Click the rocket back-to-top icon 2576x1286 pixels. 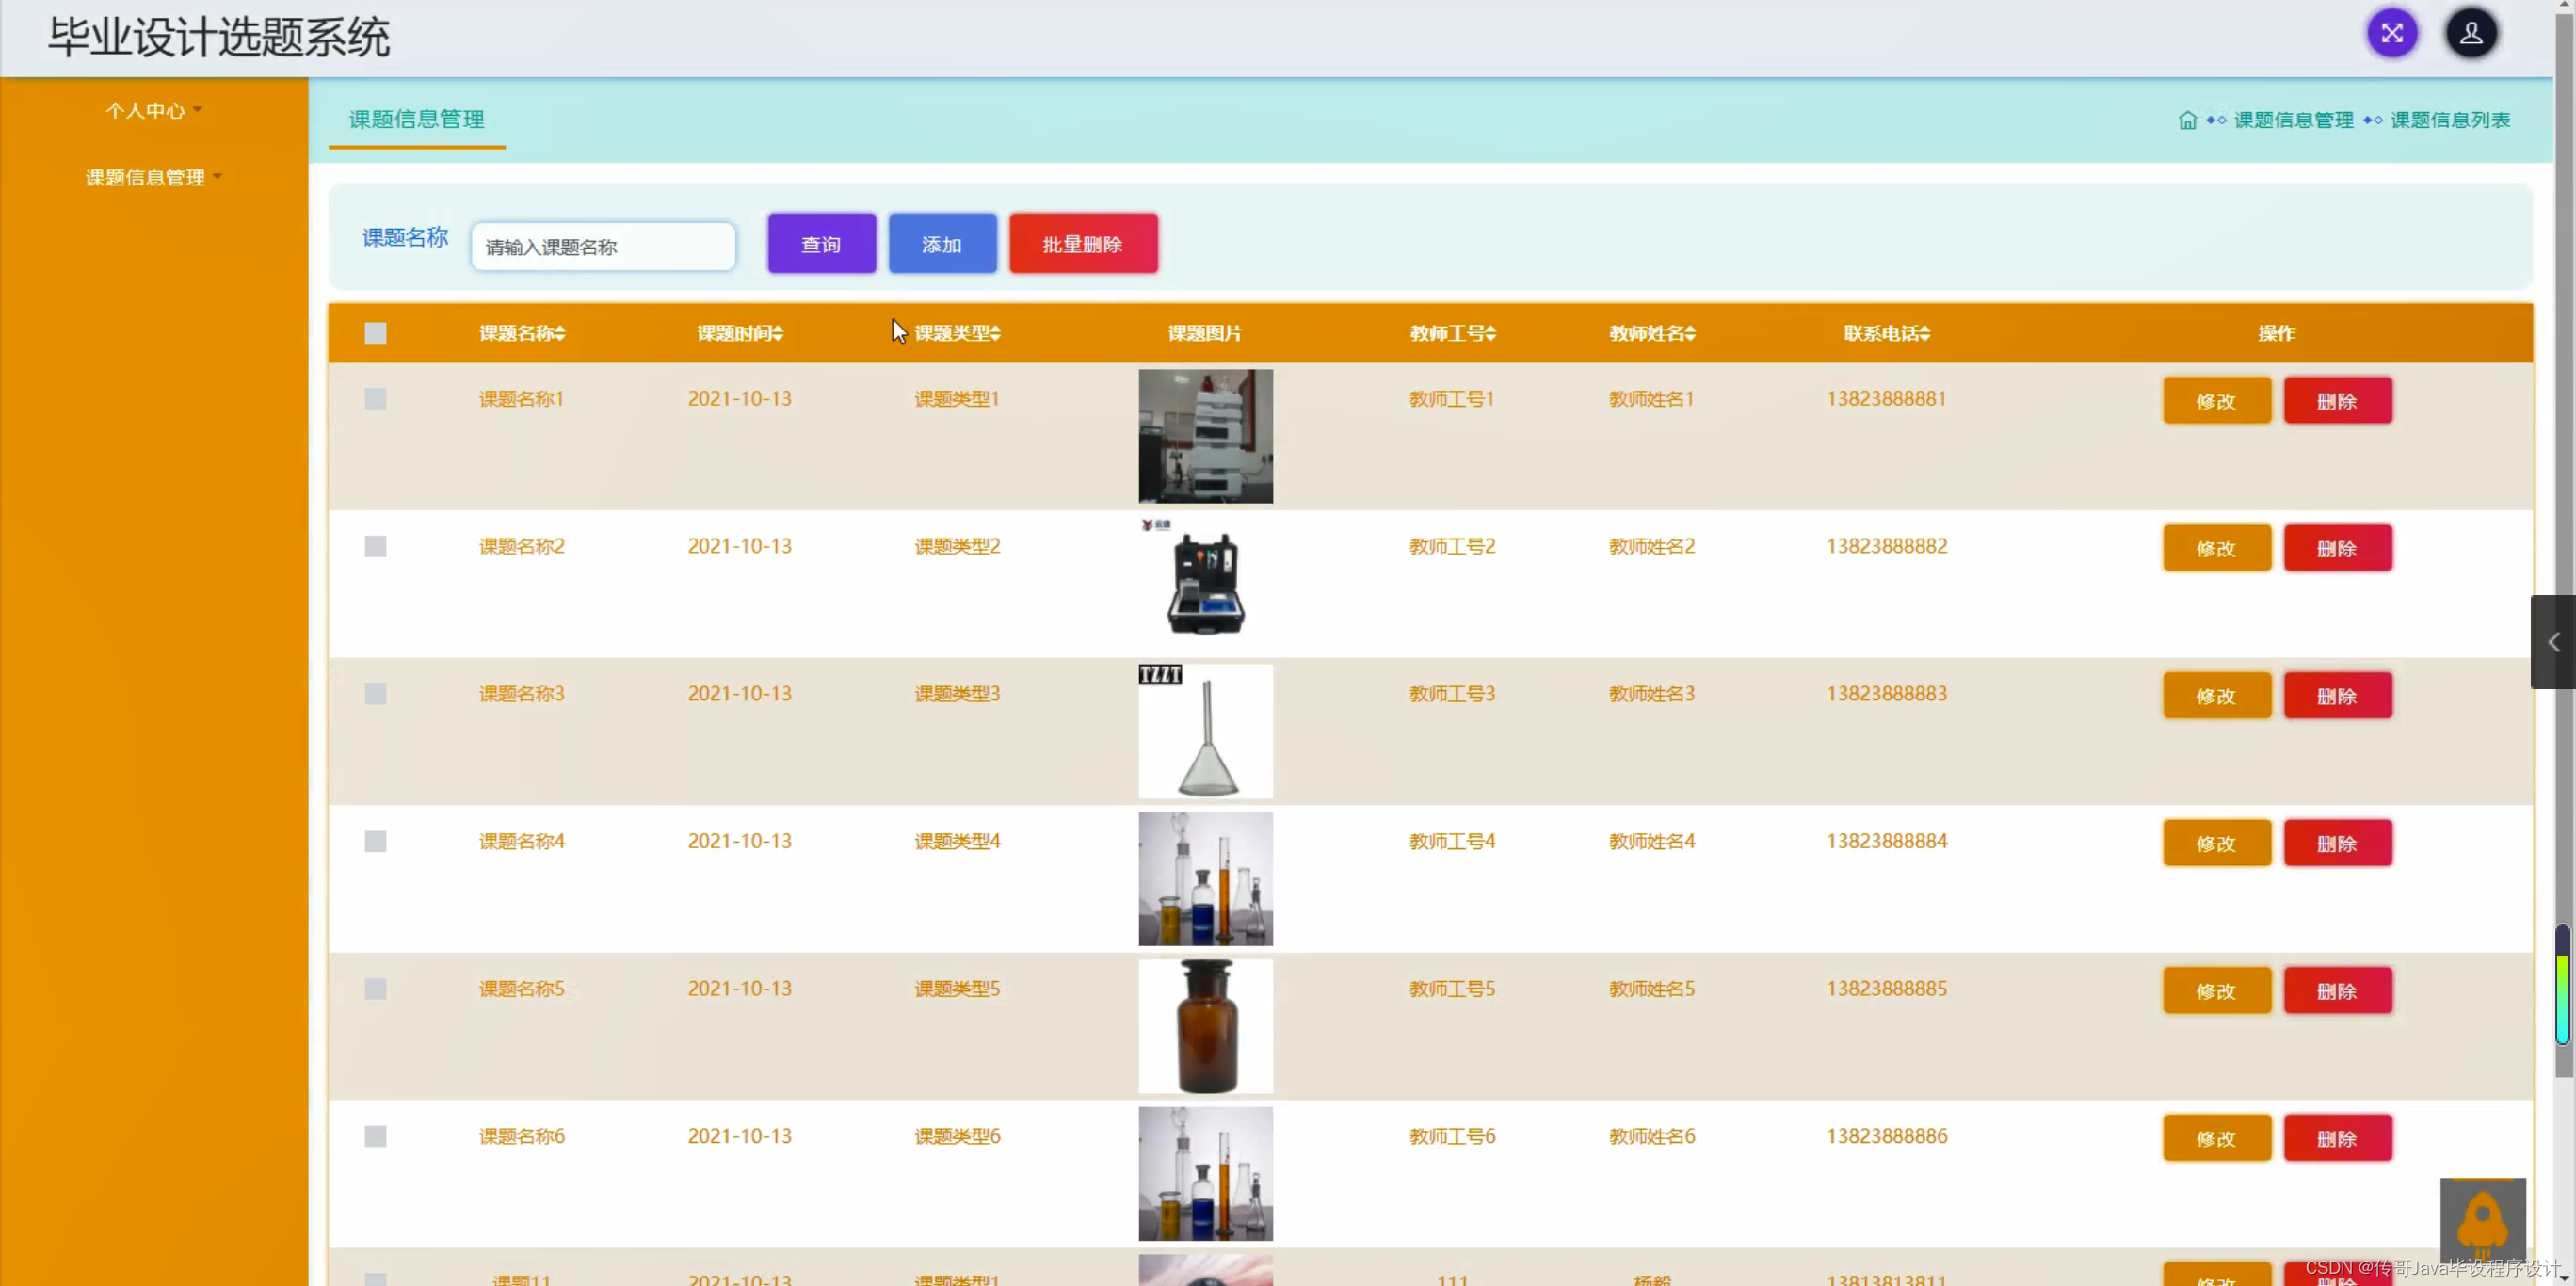click(x=2482, y=1219)
